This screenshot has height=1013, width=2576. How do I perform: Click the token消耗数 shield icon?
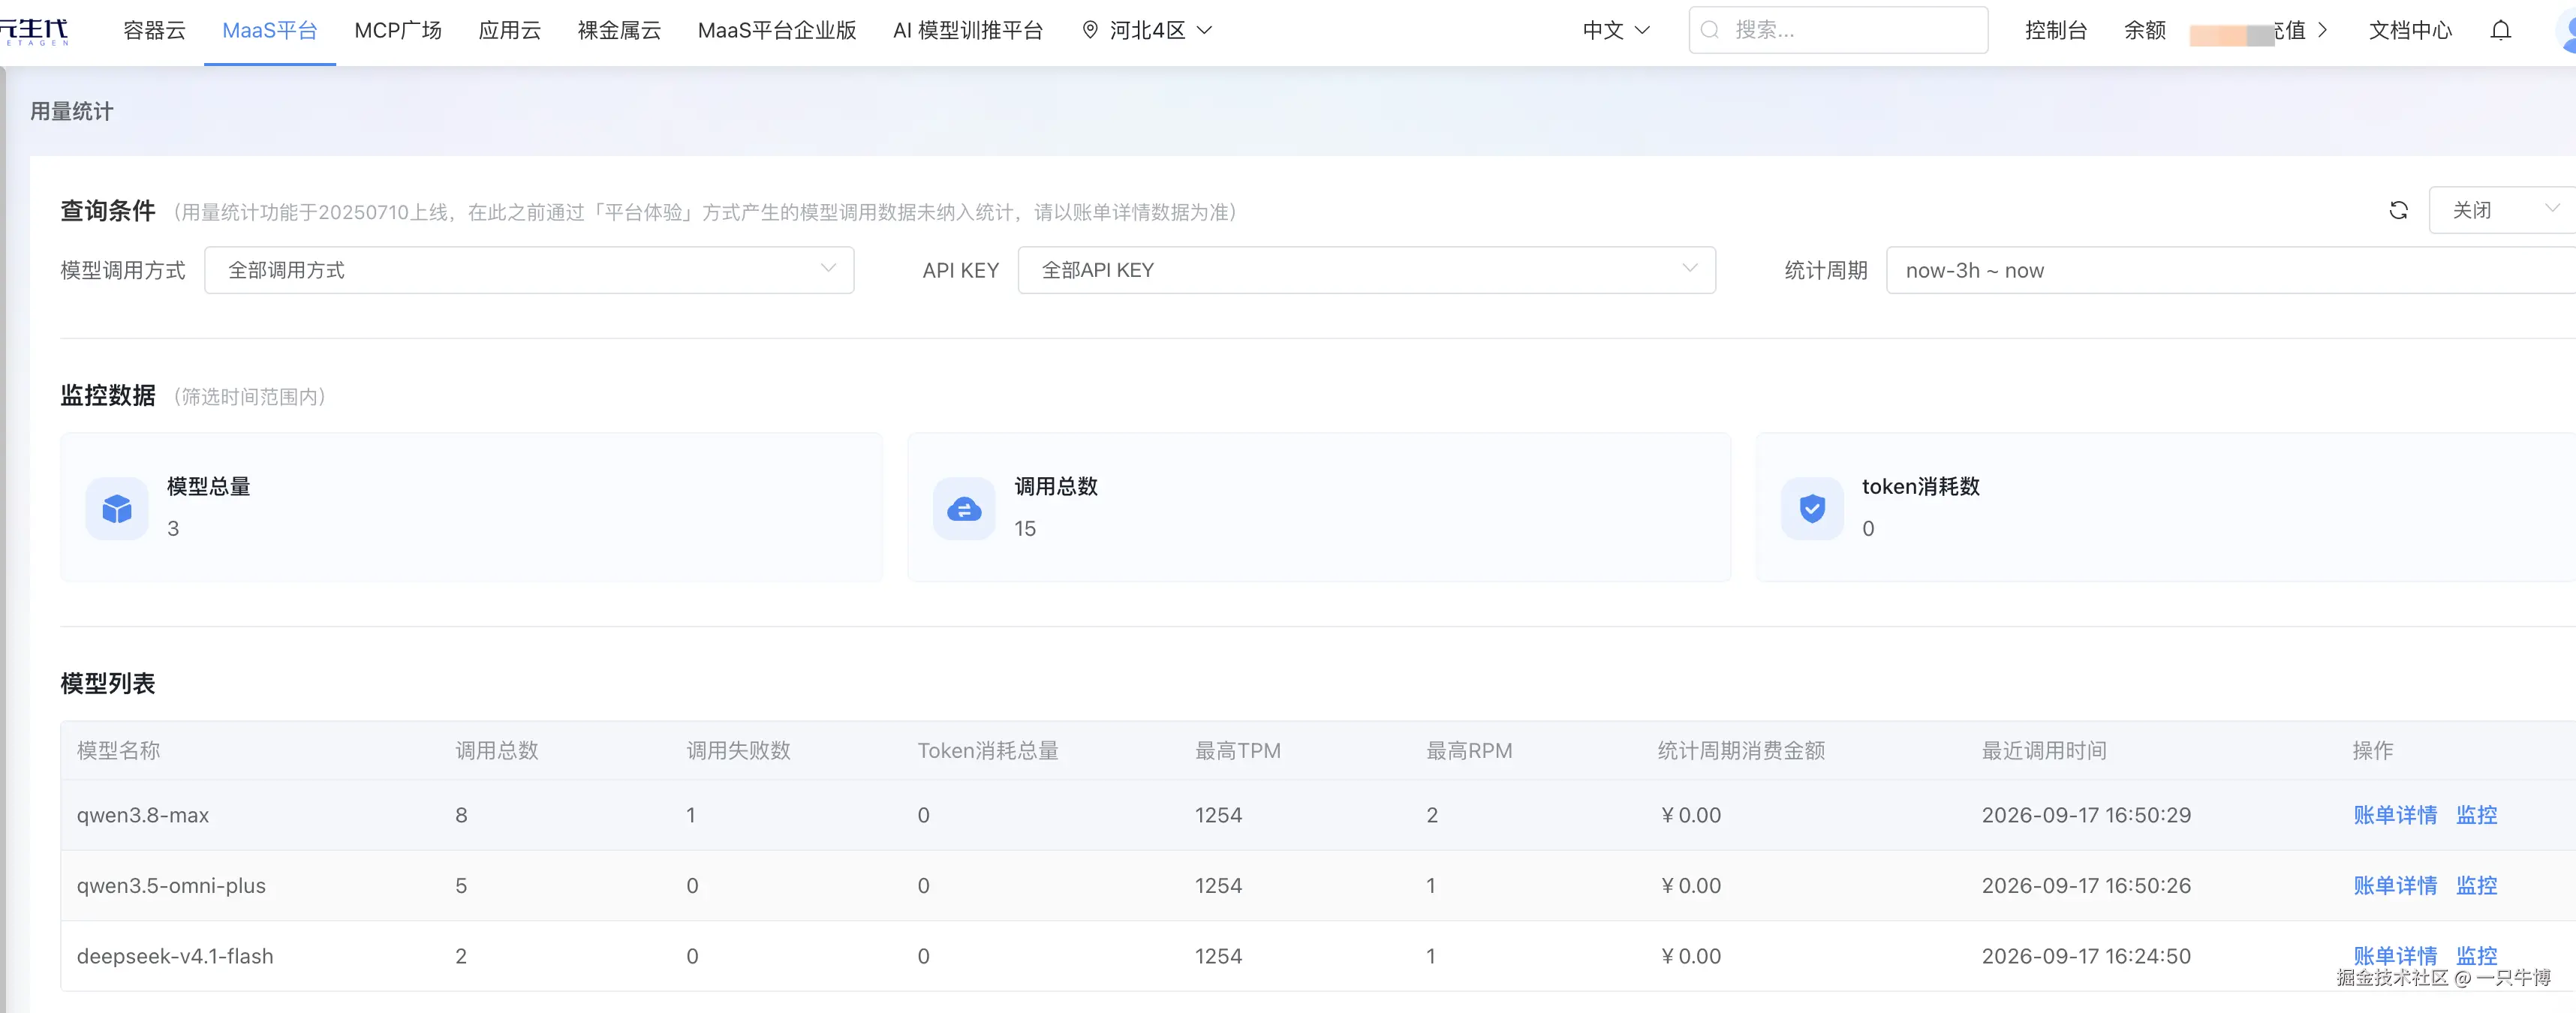tap(1812, 509)
